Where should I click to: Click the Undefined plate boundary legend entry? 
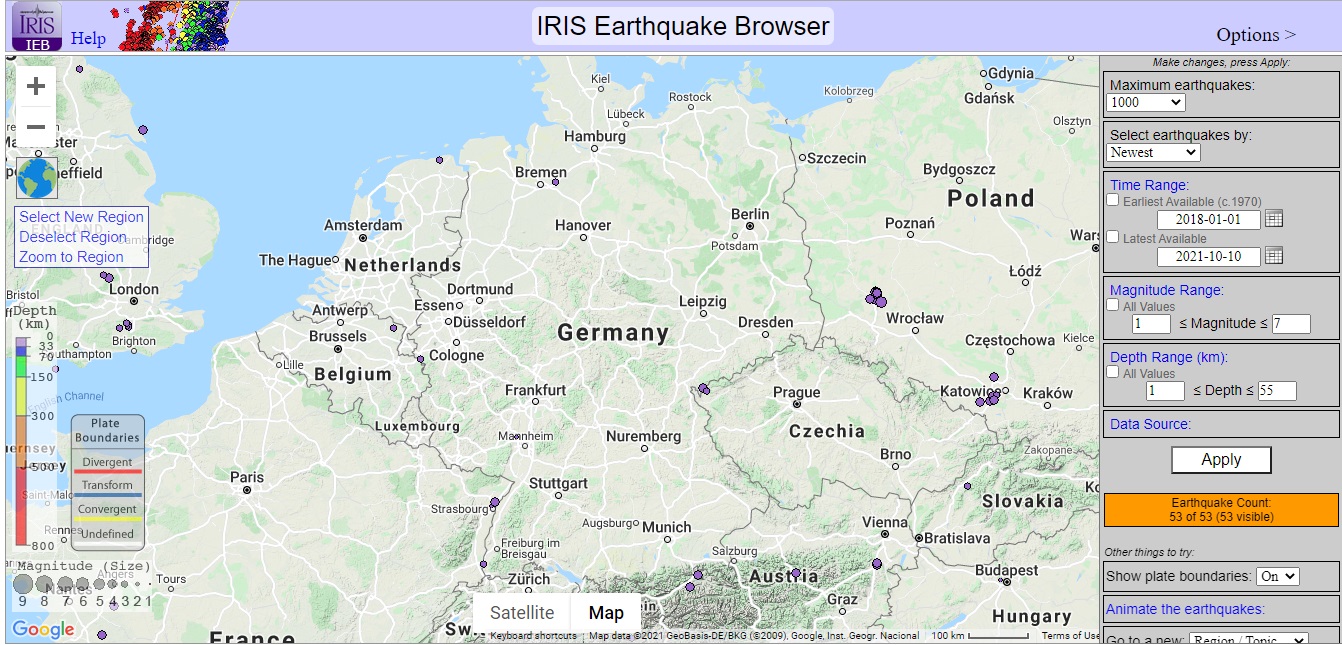(x=107, y=535)
